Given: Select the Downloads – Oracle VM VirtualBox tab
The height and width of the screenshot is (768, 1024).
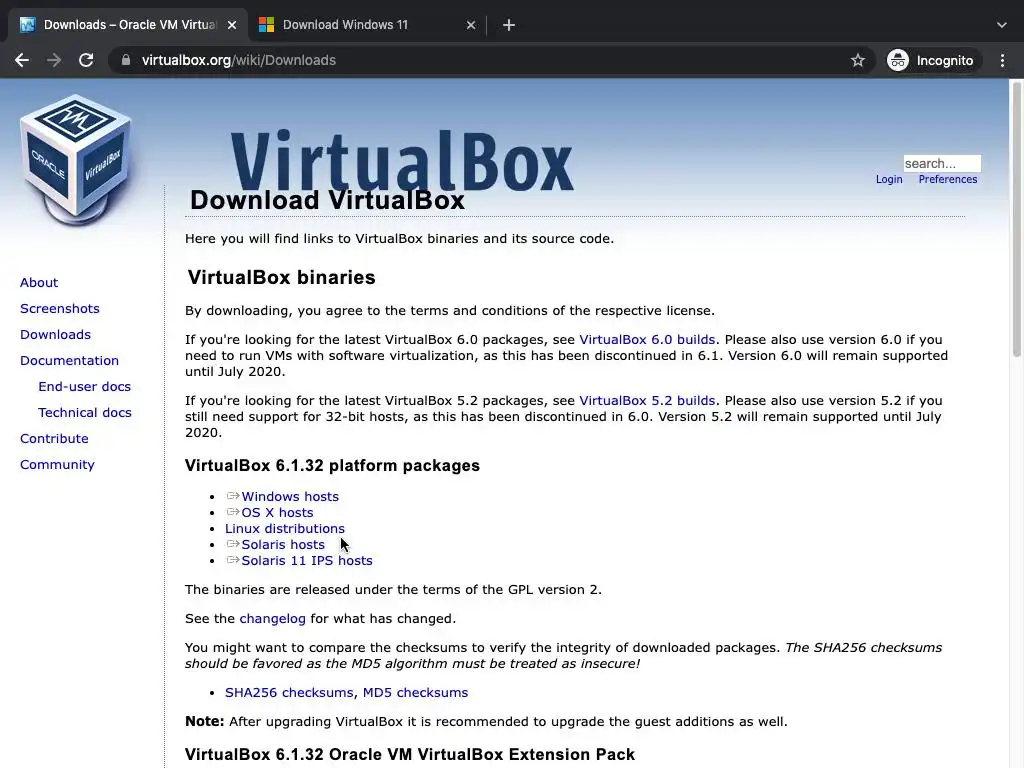Looking at the screenshot, I should coord(128,25).
